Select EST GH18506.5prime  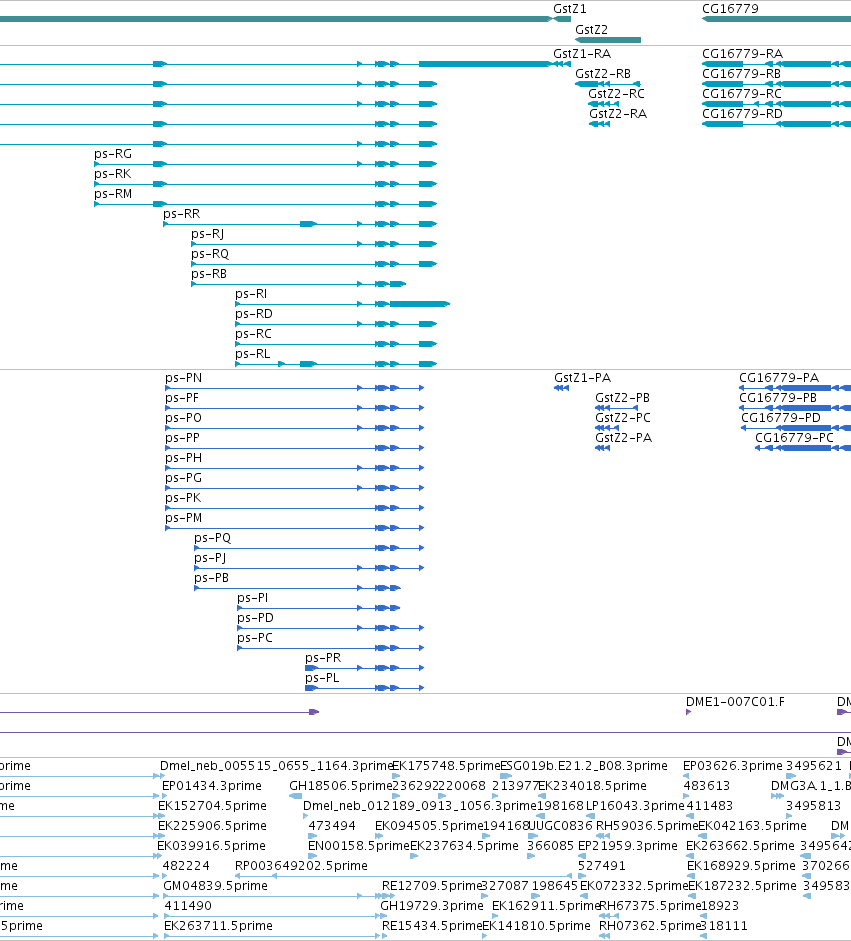point(340,786)
